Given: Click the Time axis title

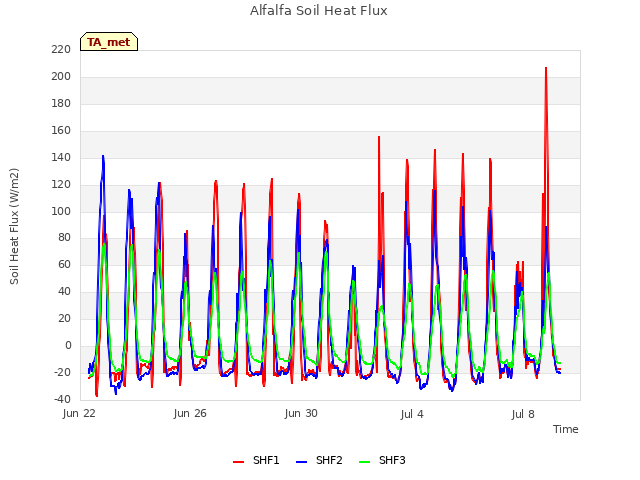Looking at the screenshot, I should tap(566, 429).
